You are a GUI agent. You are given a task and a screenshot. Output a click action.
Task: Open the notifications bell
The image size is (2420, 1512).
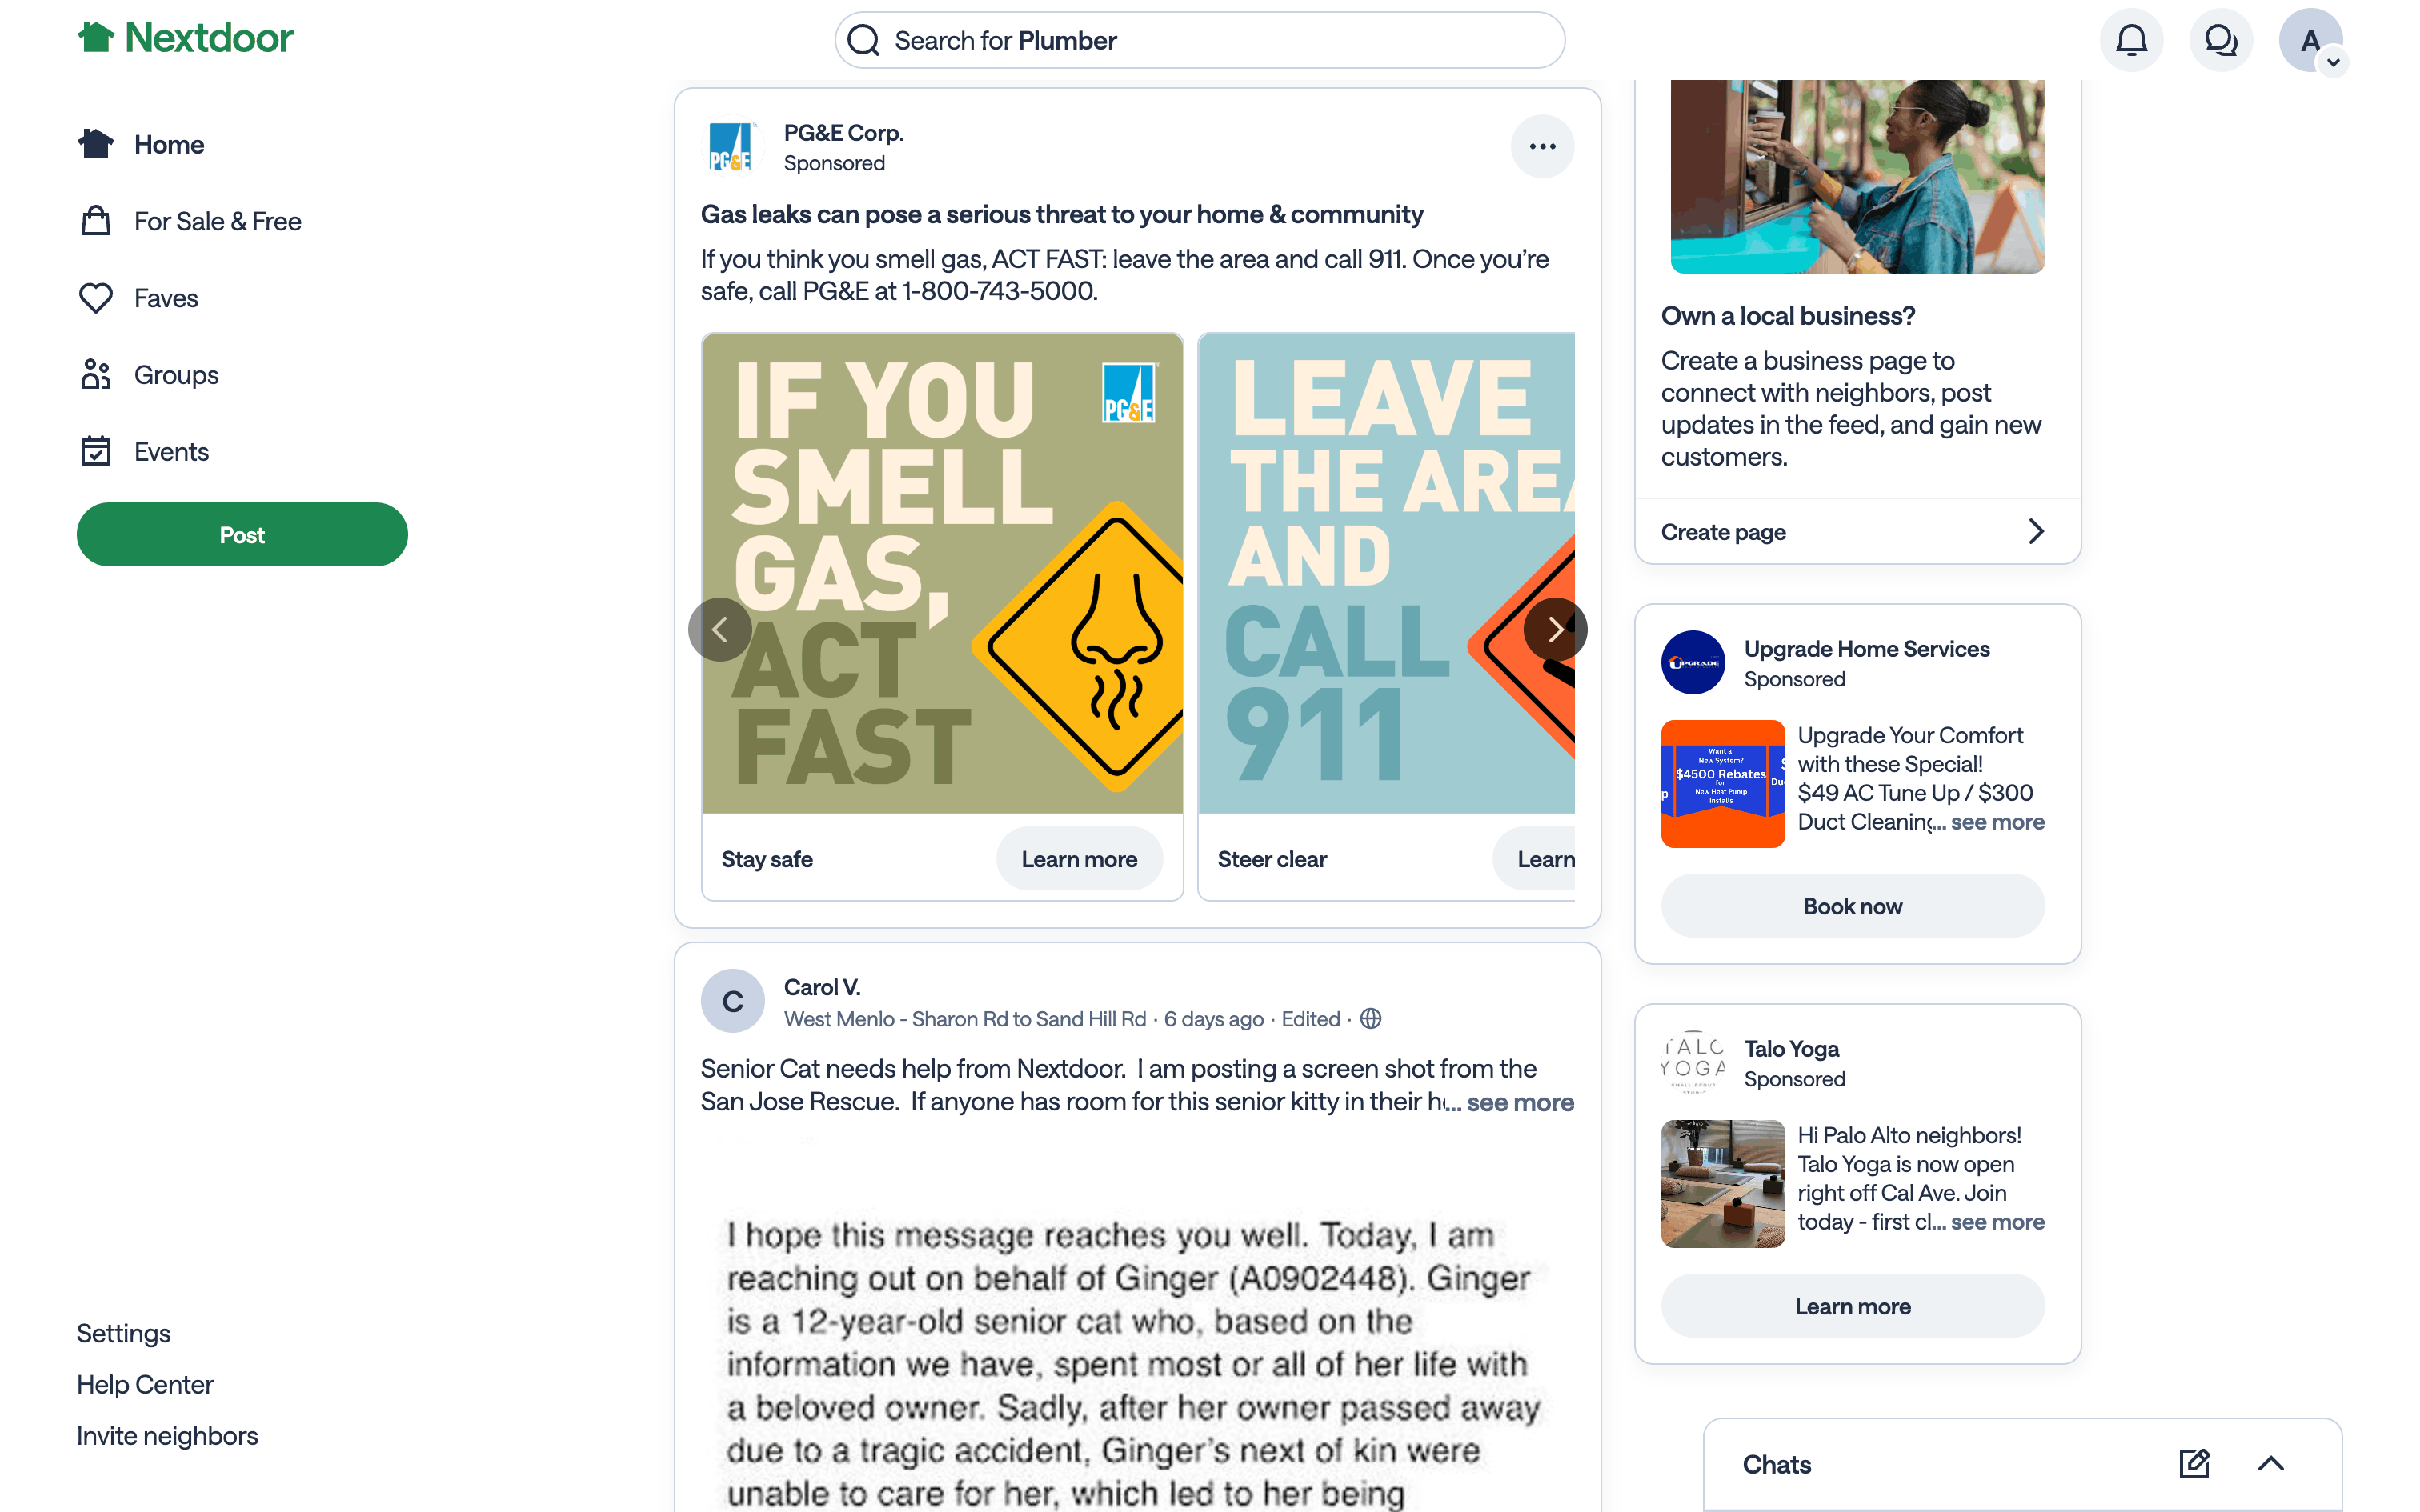pyautogui.click(x=2131, y=40)
